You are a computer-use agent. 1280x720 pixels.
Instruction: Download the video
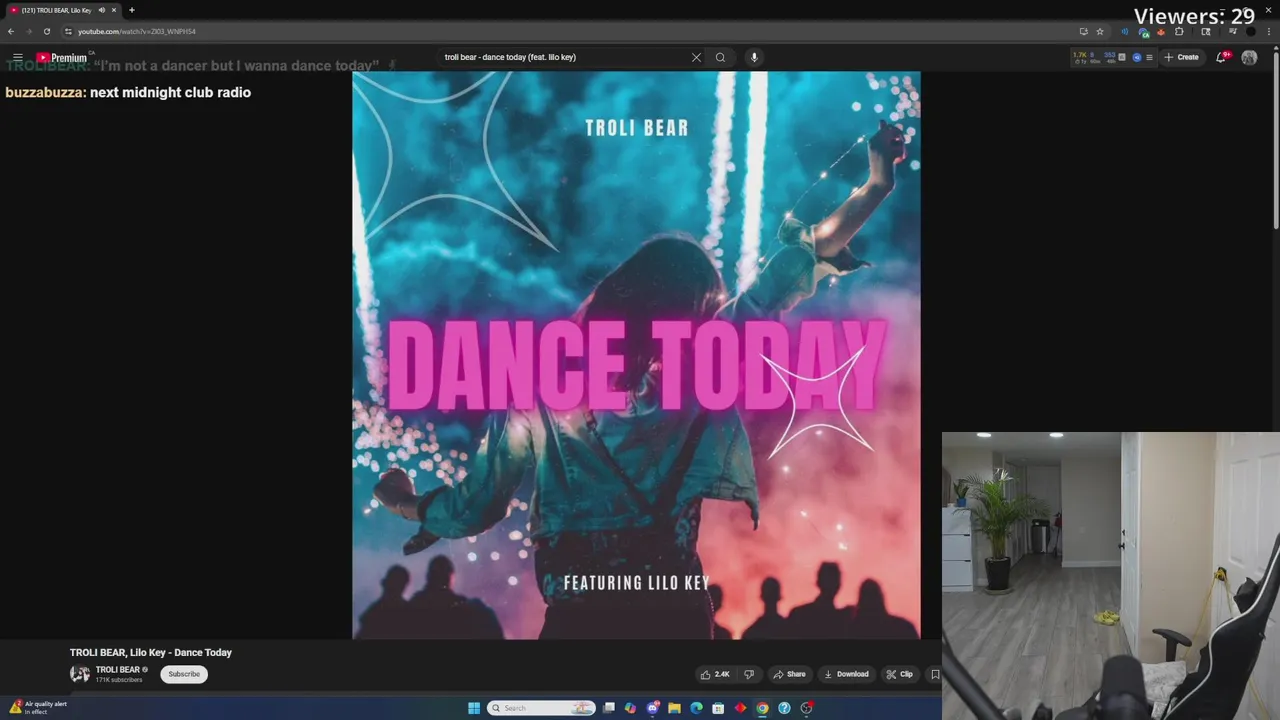click(846, 674)
